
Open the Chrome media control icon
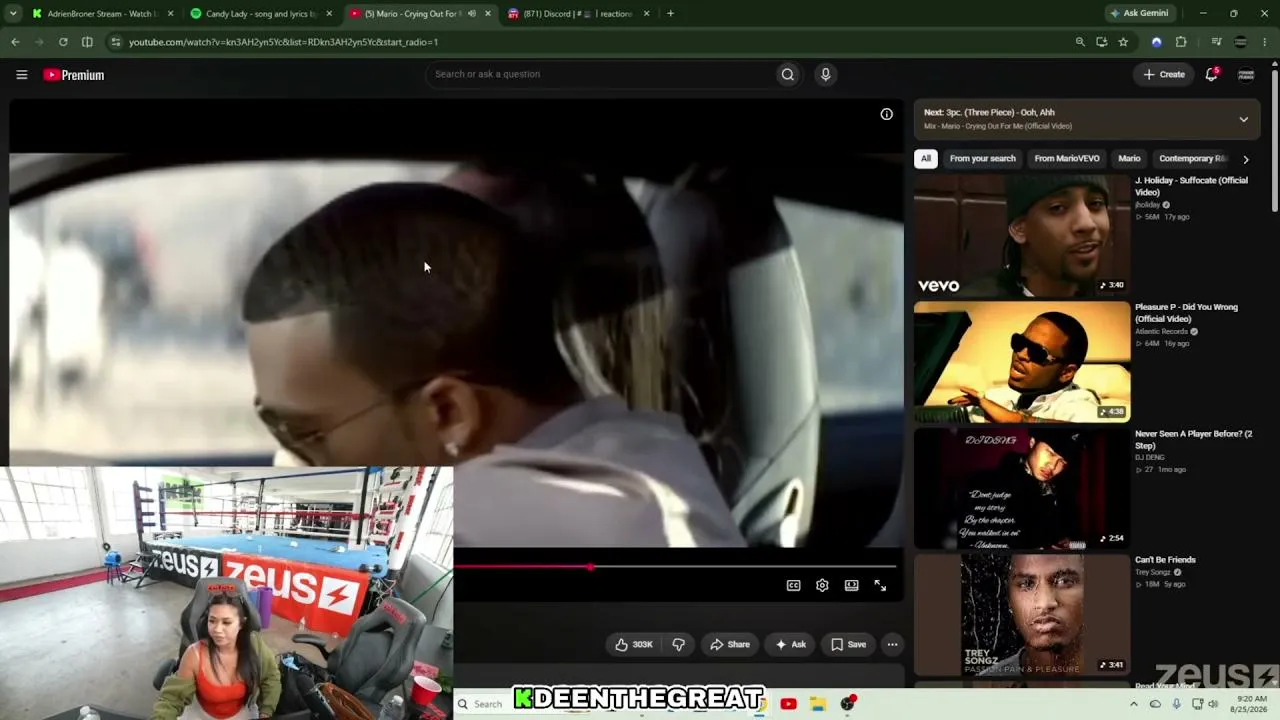click(x=1216, y=42)
